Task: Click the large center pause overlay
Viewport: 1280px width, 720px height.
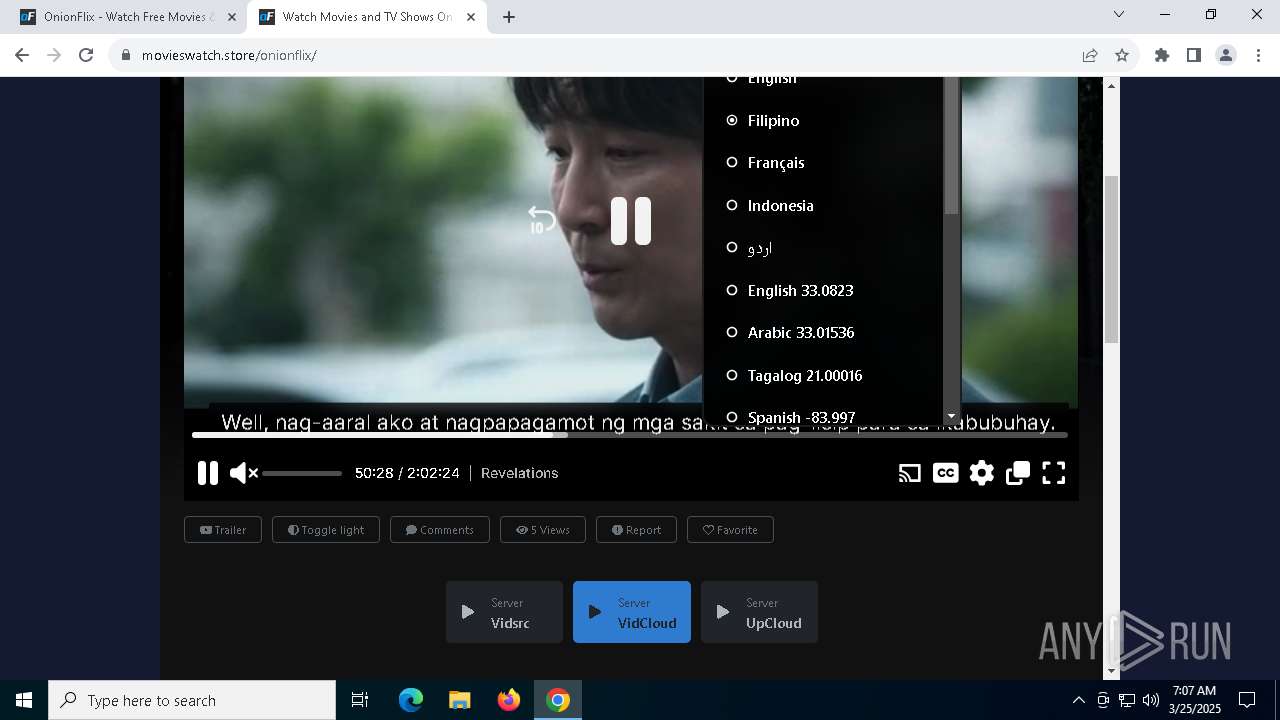Action: point(631,221)
